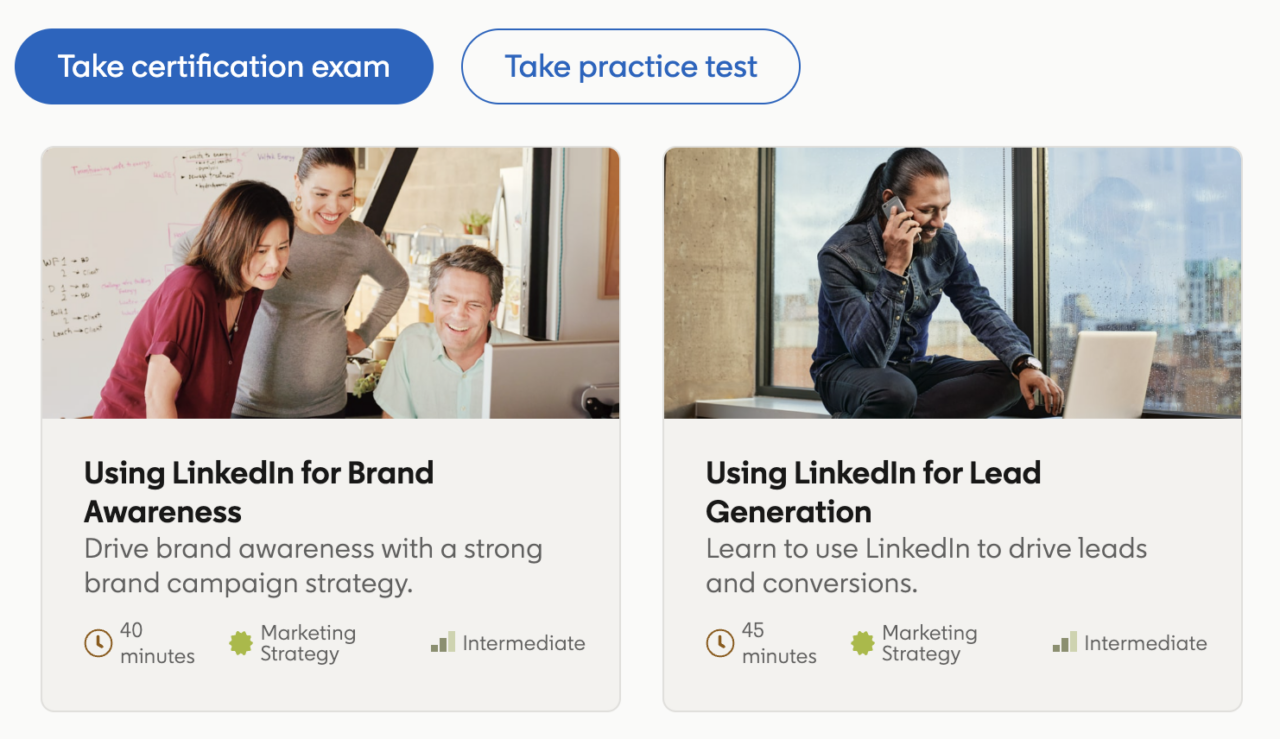The image size is (1280, 739).
Task: Open Using LinkedIn for Lead Generation title
Action: coord(873,492)
